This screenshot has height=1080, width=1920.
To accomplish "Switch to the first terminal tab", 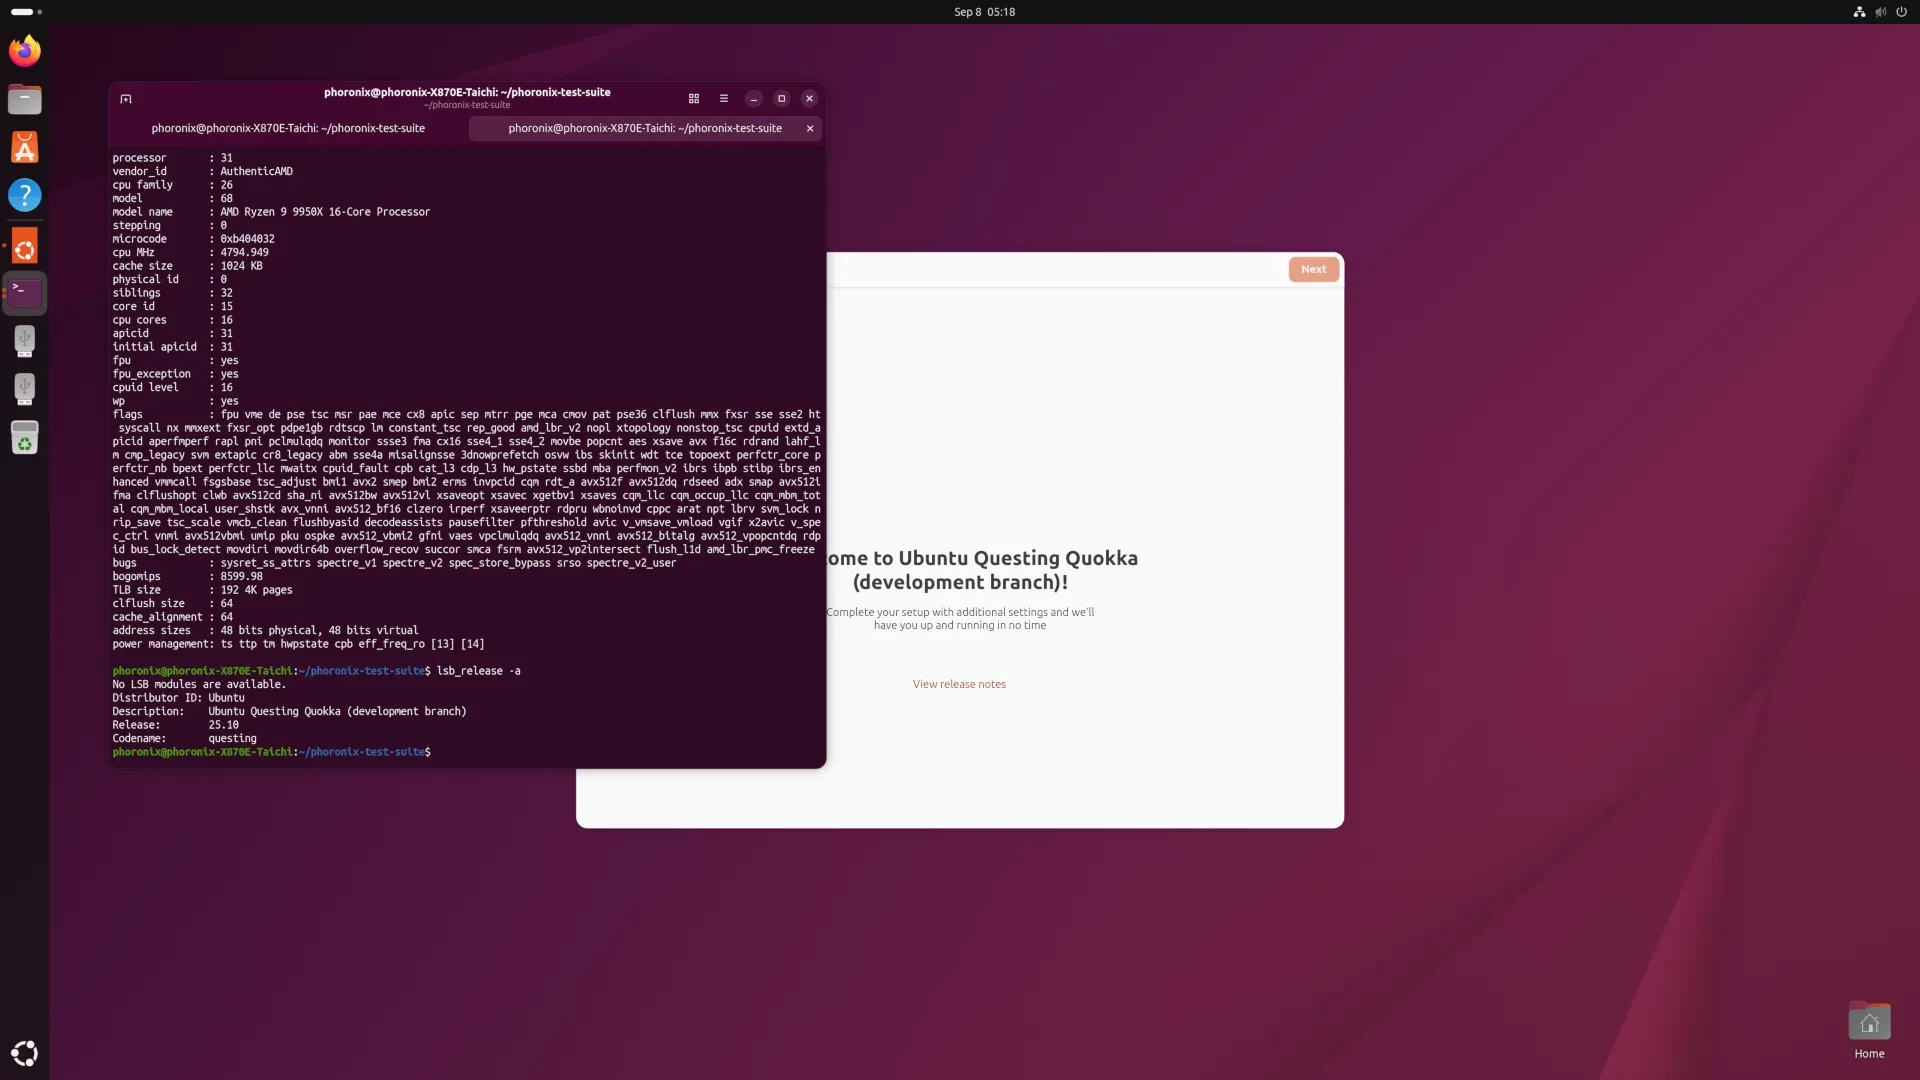I will 288,128.
